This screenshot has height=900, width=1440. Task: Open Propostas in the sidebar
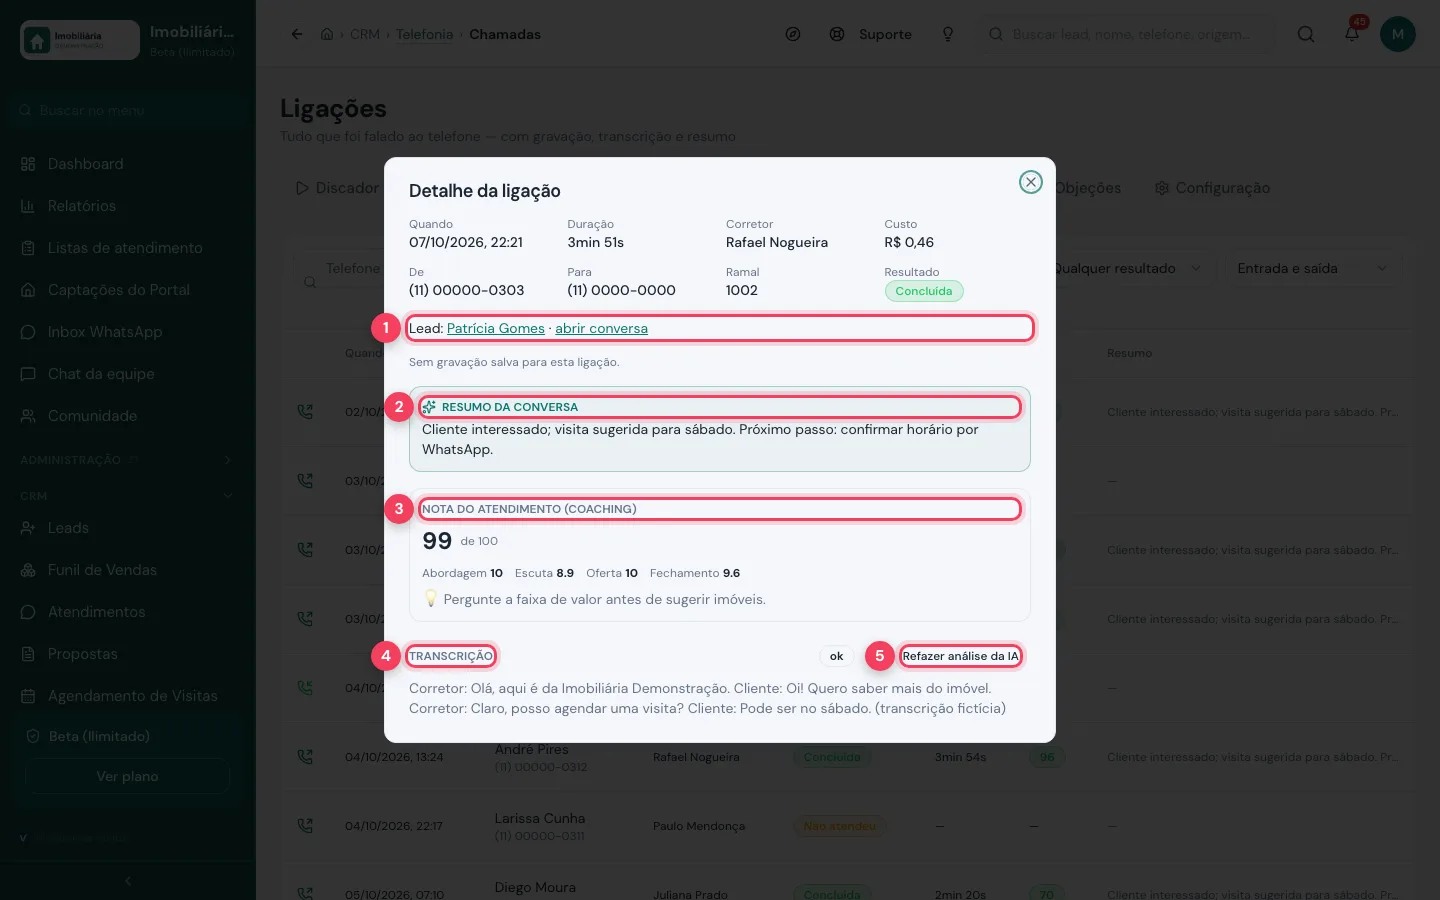[128, 654]
